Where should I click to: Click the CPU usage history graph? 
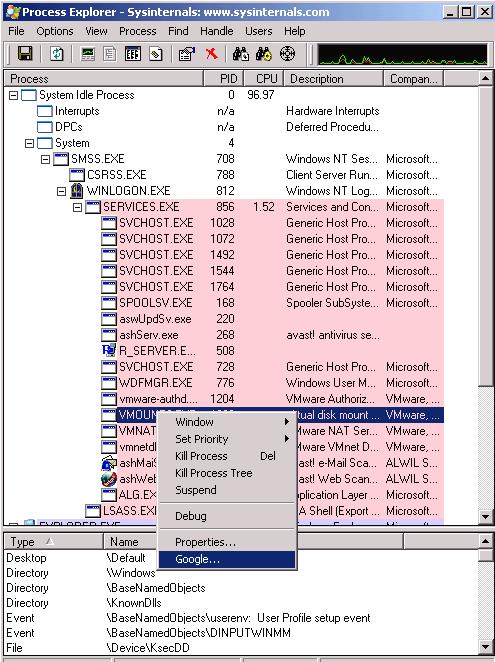coord(402,54)
